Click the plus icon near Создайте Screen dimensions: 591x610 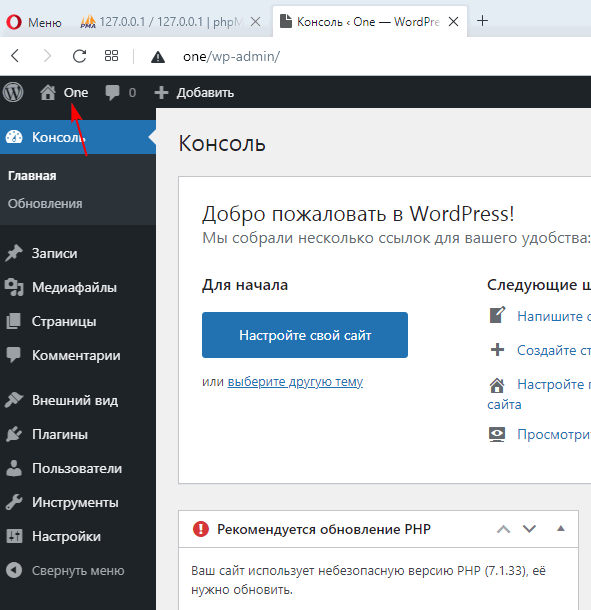(x=497, y=350)
